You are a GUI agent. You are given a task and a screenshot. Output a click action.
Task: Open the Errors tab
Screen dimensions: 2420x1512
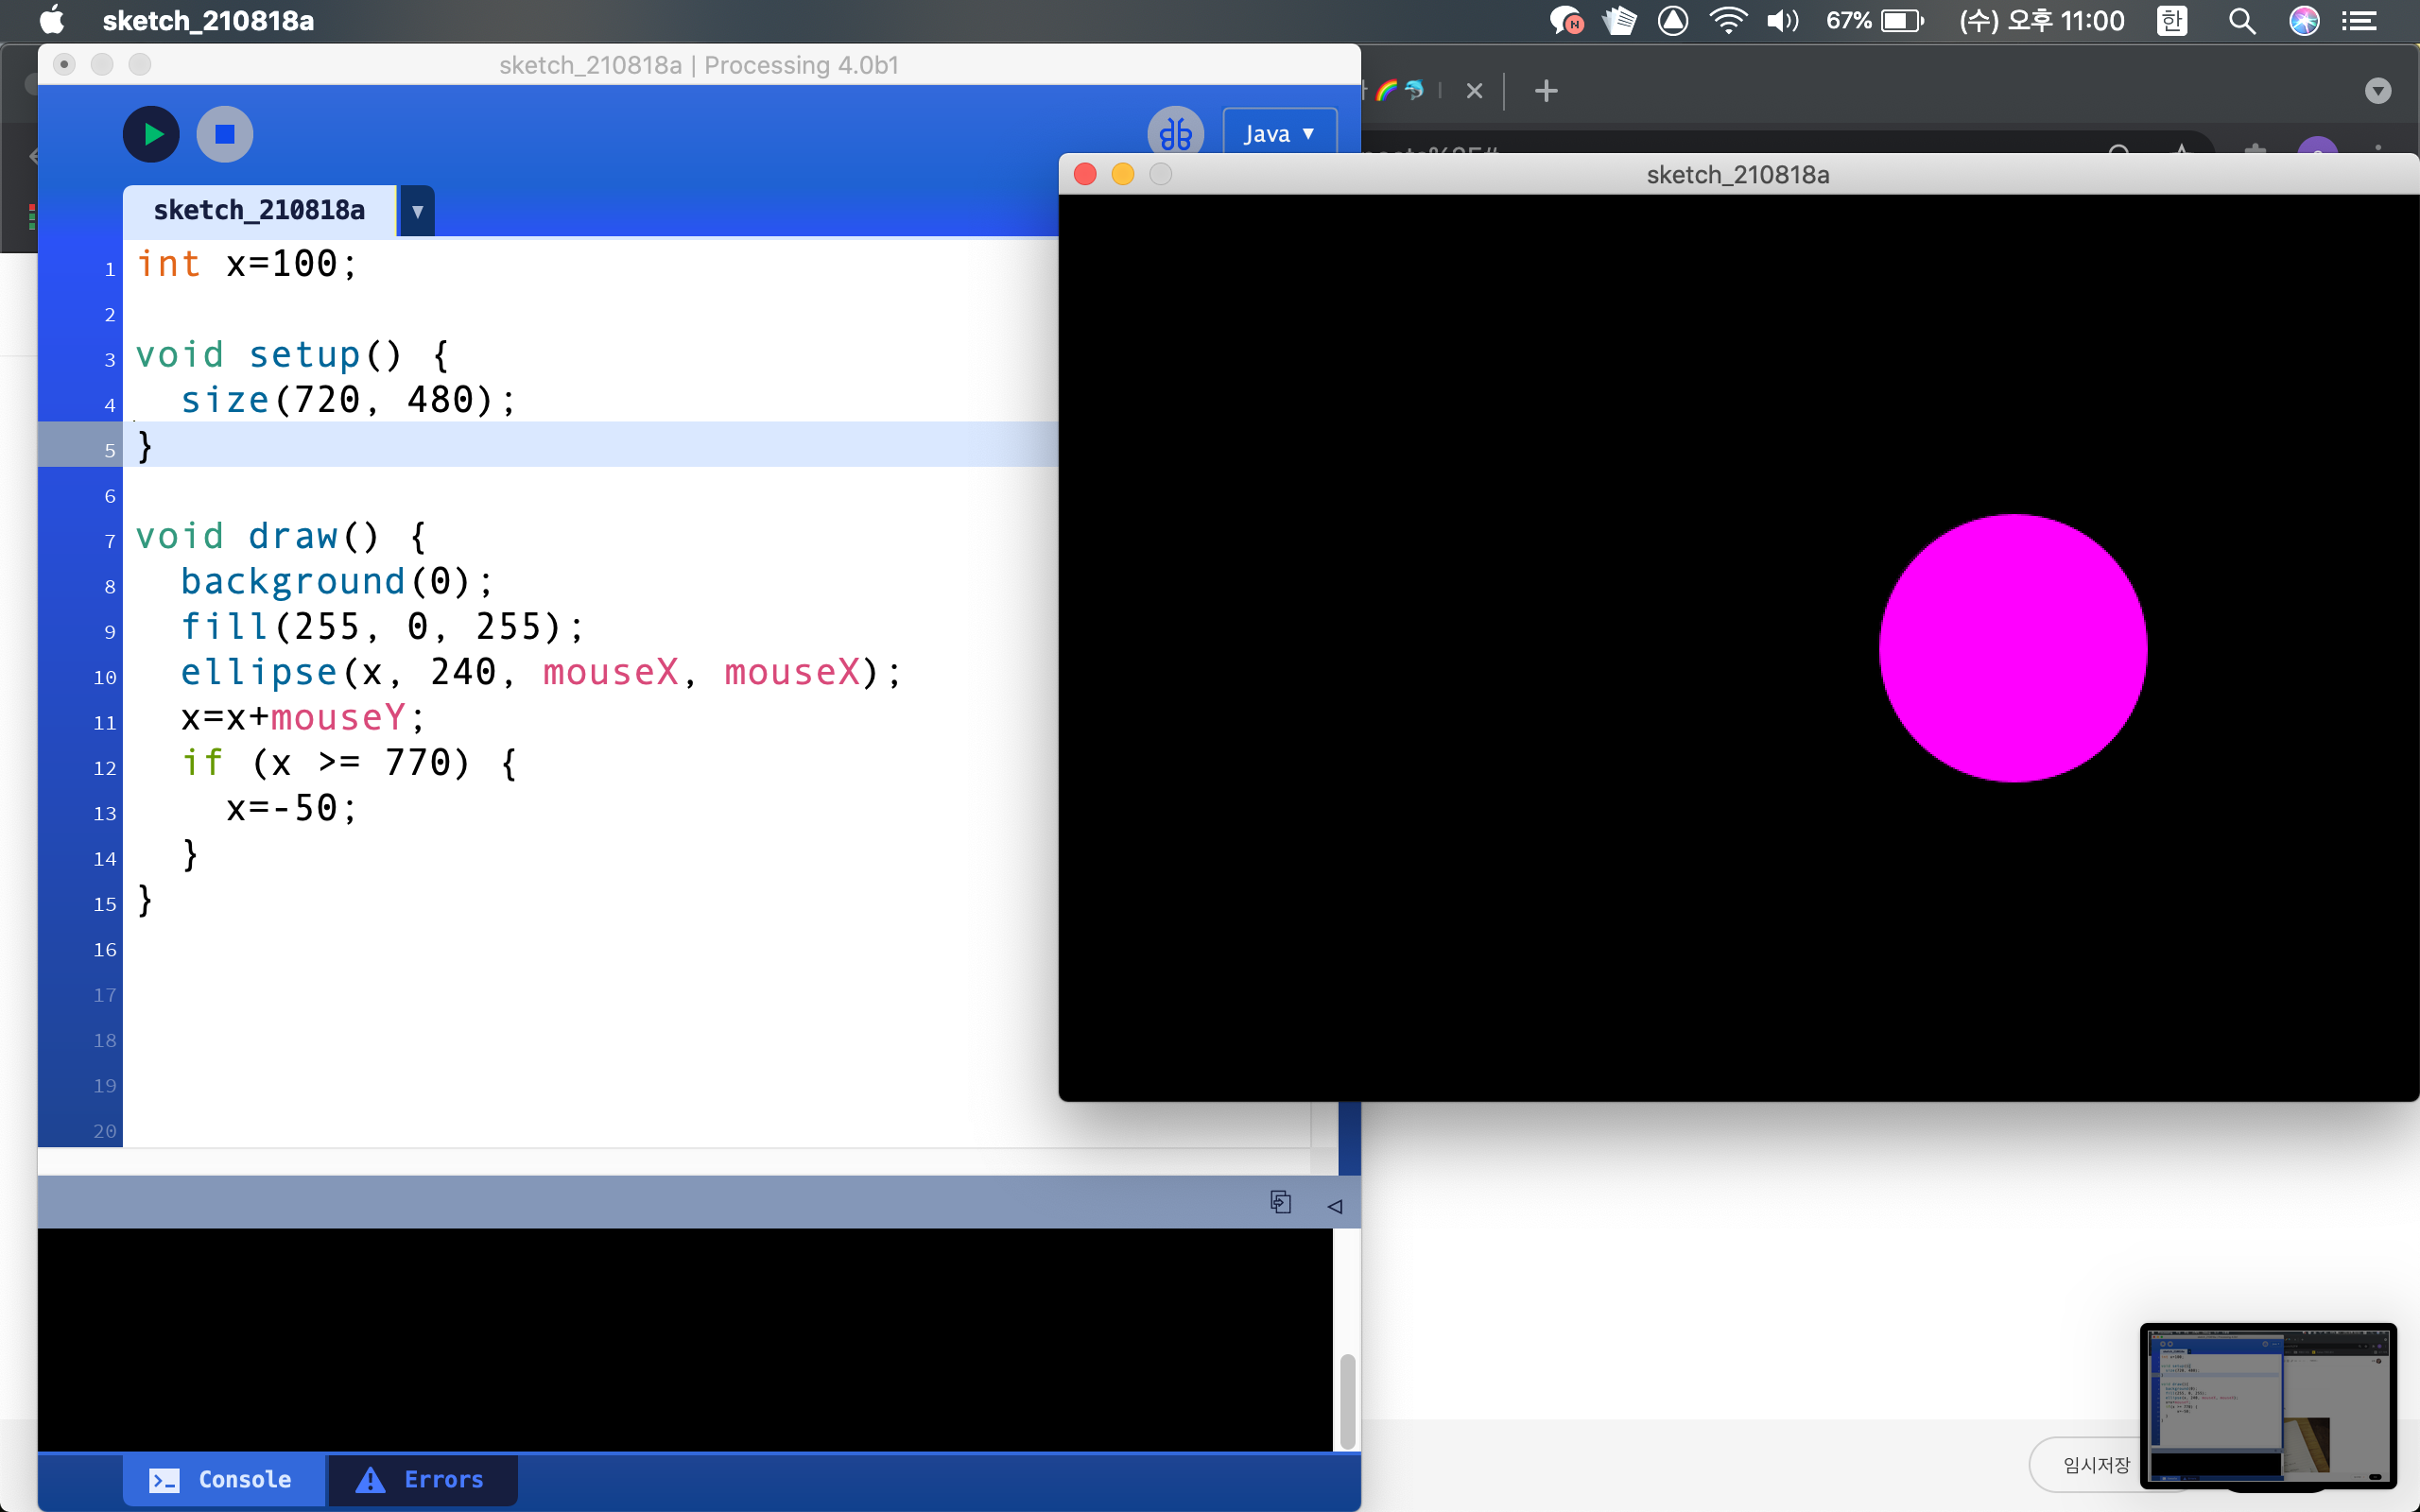421,1479
